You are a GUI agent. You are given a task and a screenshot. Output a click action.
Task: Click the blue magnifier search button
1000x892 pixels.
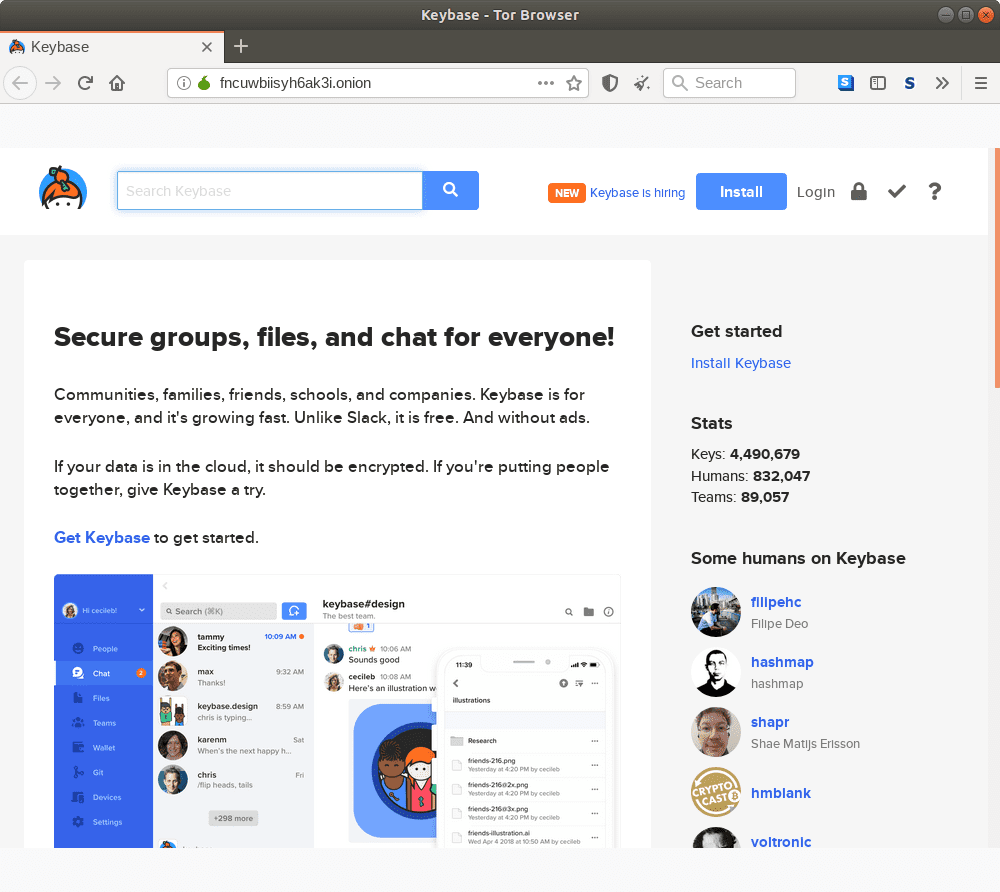450,190
